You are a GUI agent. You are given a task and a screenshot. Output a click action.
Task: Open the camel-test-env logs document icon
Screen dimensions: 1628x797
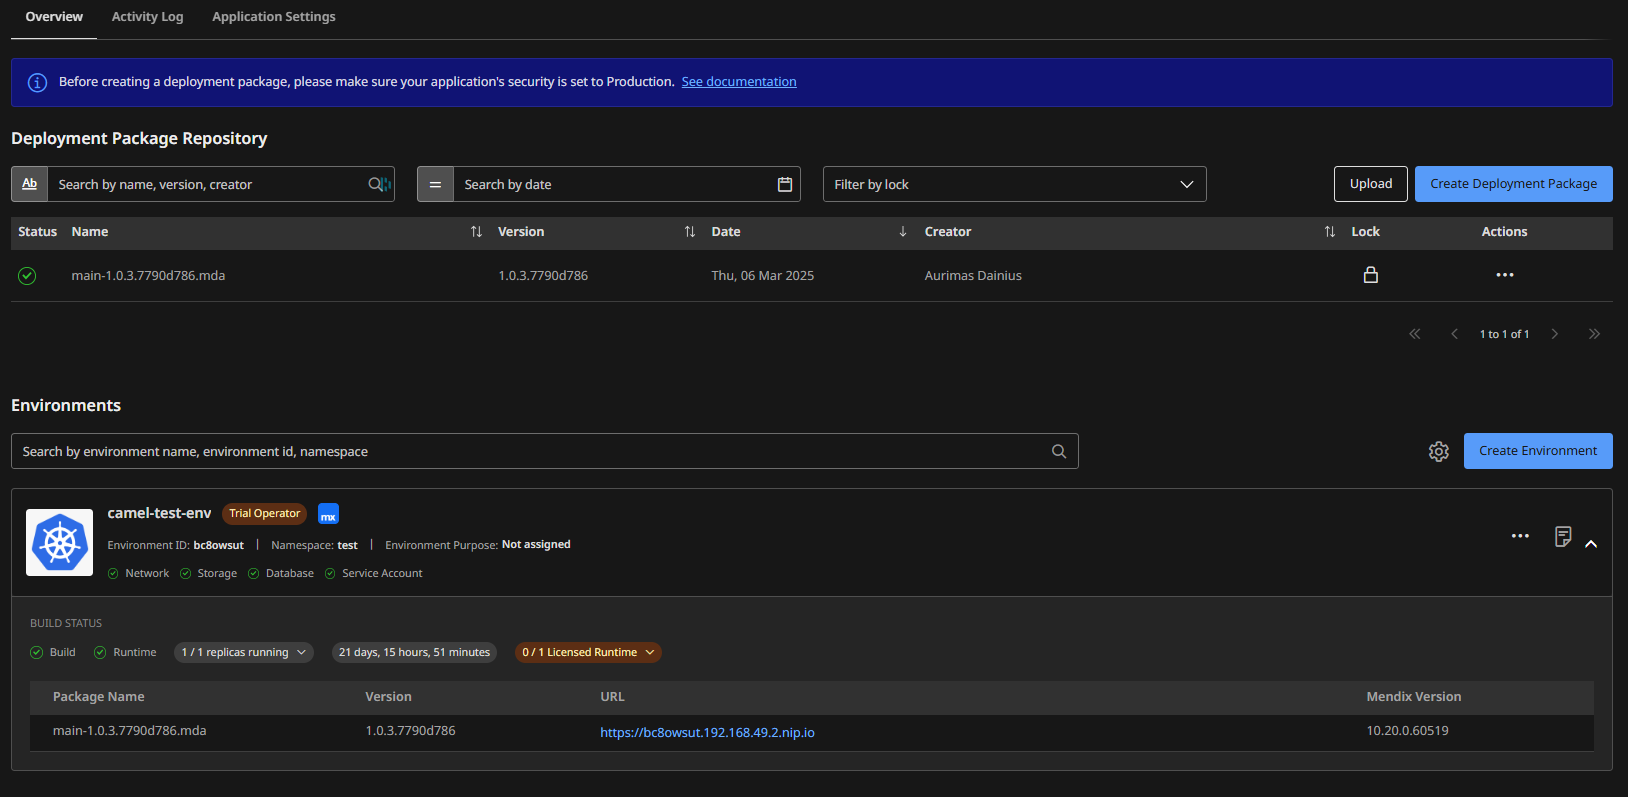[1563, 537]
